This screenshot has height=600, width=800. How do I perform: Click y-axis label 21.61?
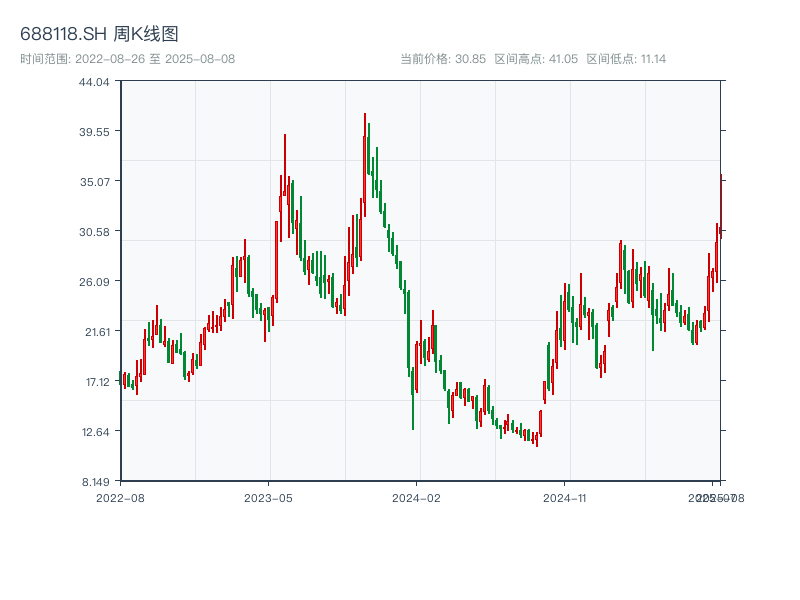pos(97,332)
